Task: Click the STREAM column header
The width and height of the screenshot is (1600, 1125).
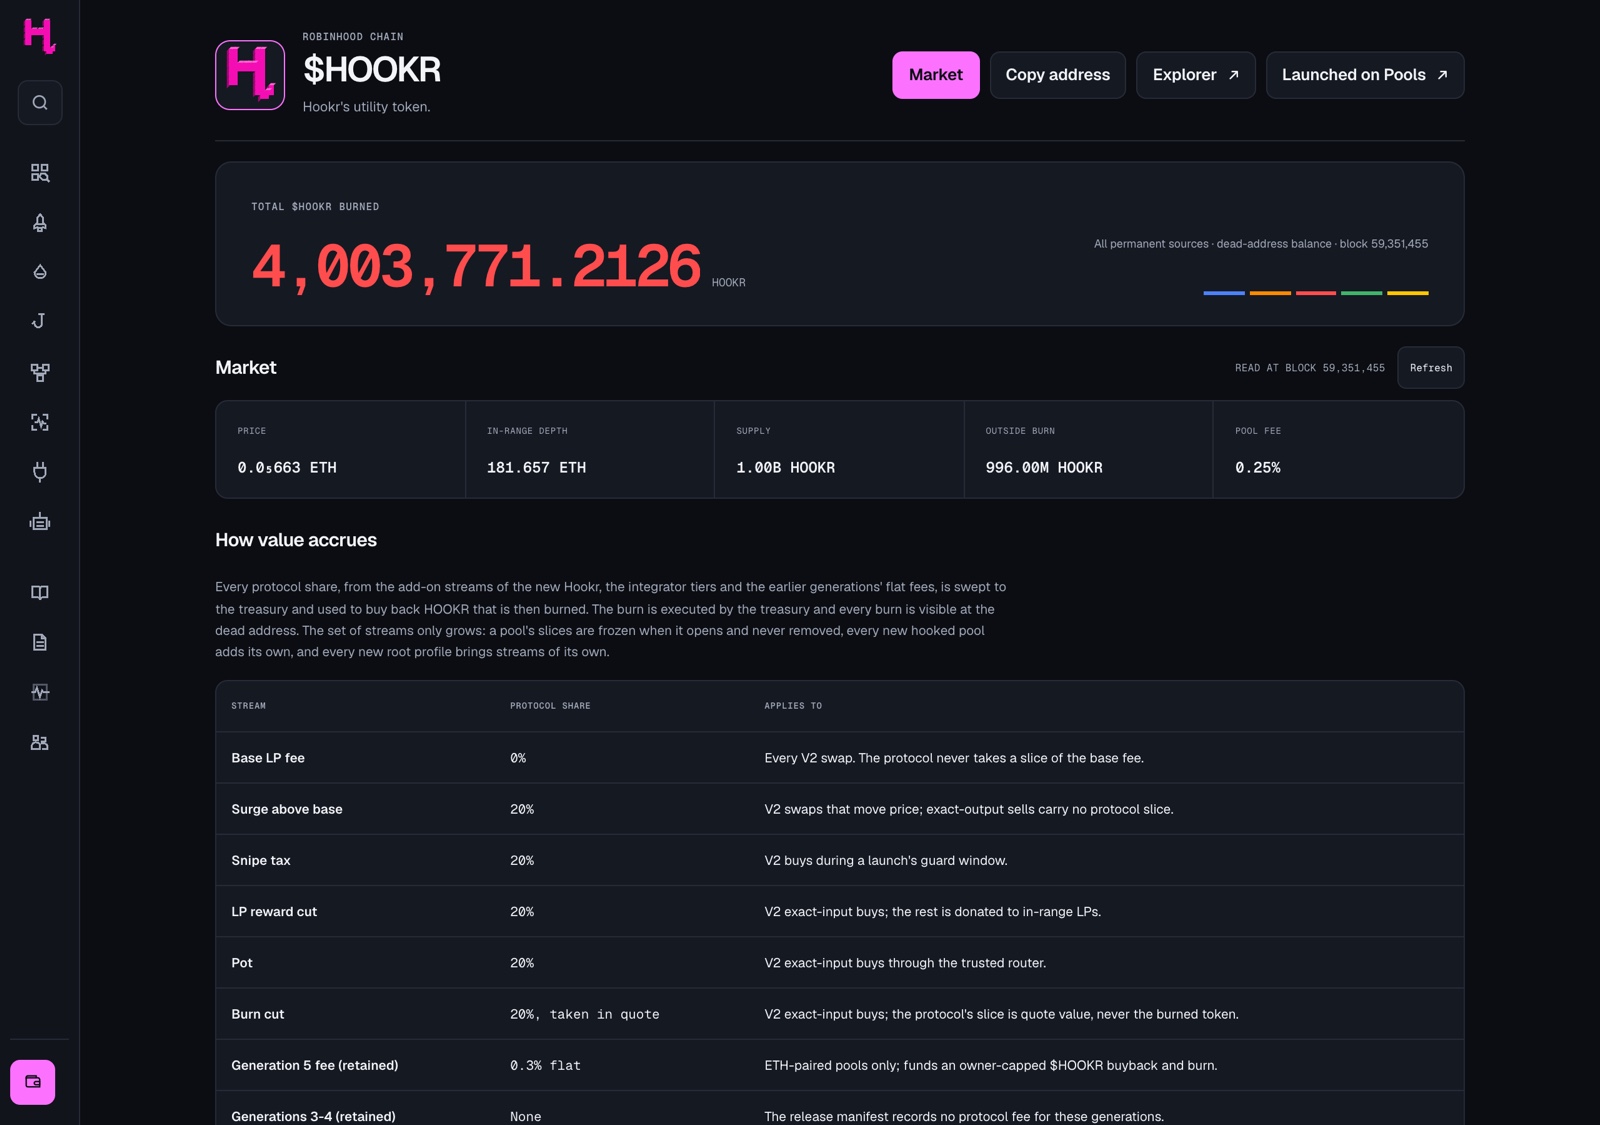Action: tap(249, 706)
